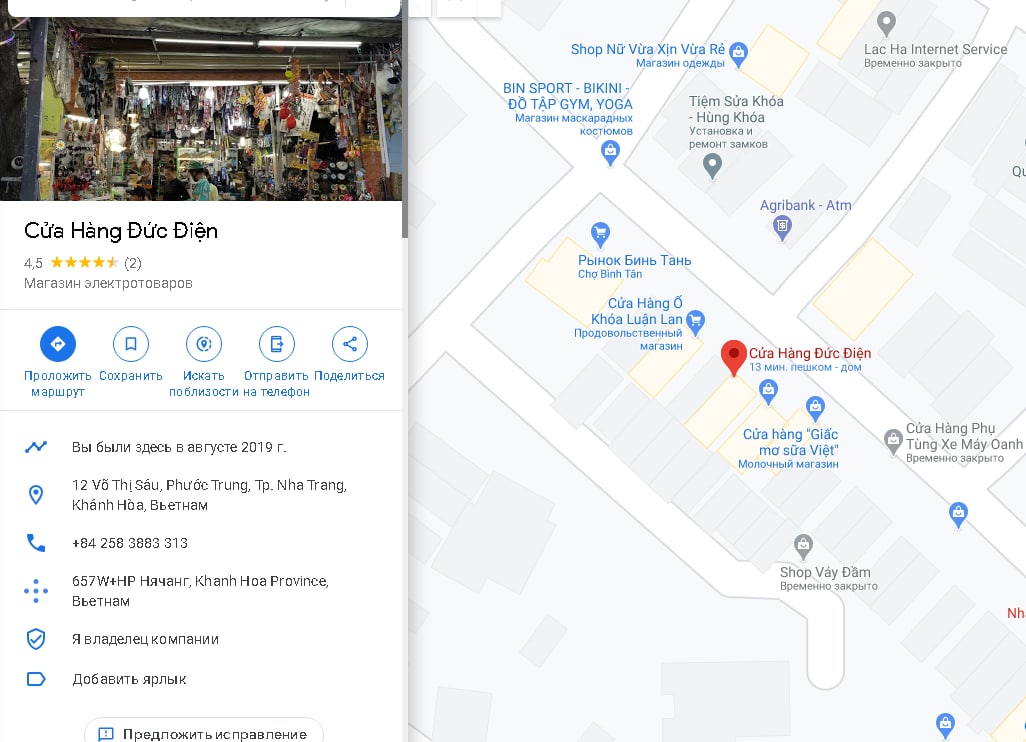Click the search nearby icon
The height and width of the screenshot is (742, 1026).
pos(203,344)
